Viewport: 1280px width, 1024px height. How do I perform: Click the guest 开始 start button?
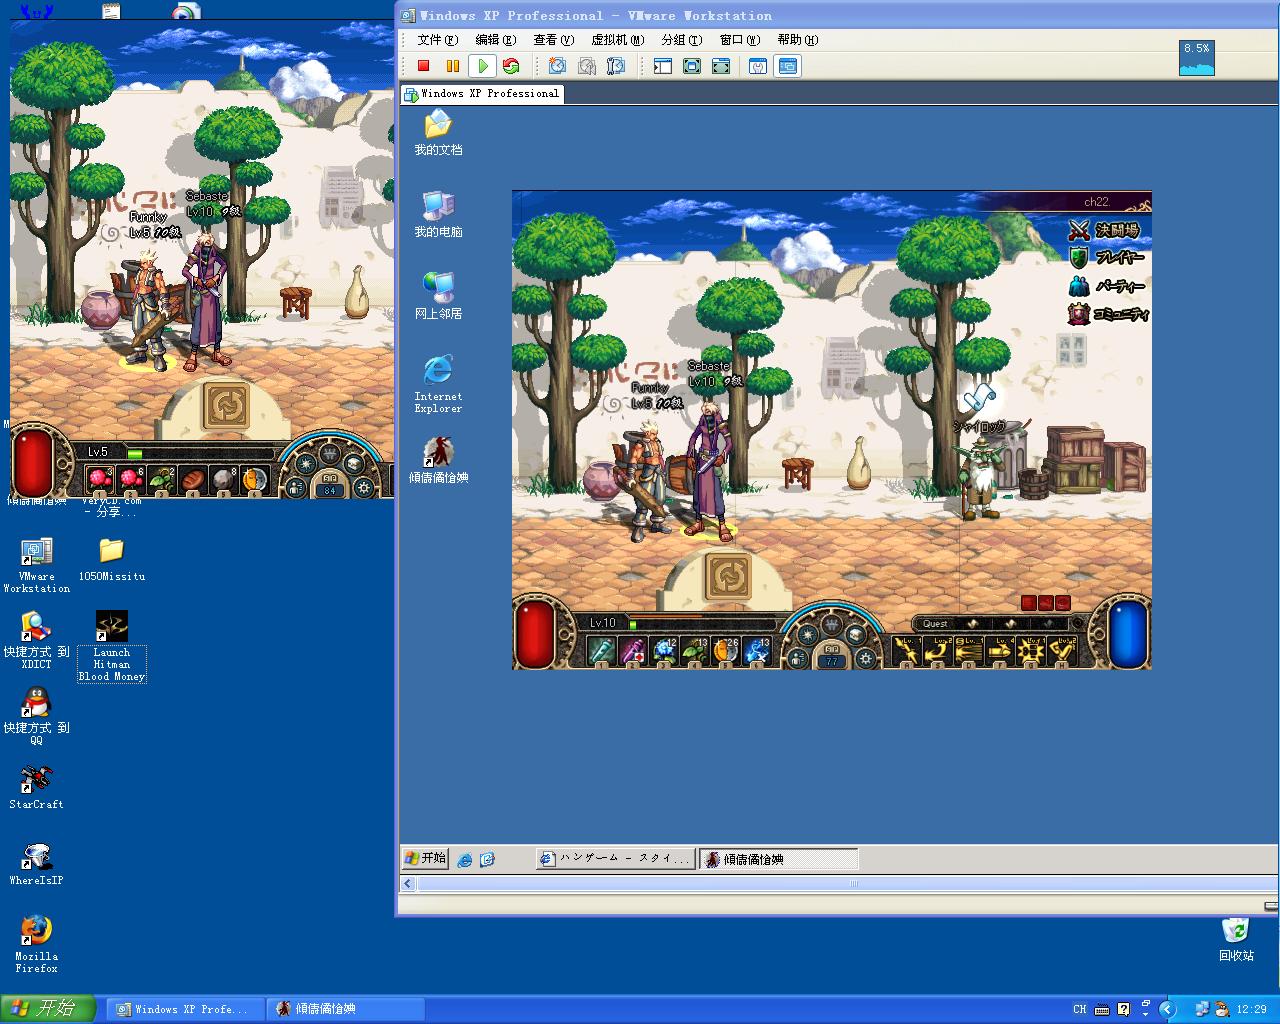425,858
